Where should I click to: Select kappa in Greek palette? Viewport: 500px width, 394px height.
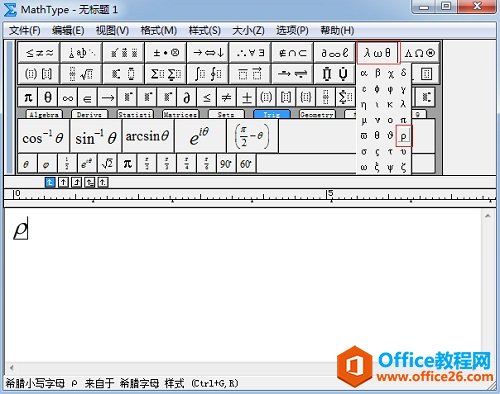pyautogui.click(x=390, y=105)
